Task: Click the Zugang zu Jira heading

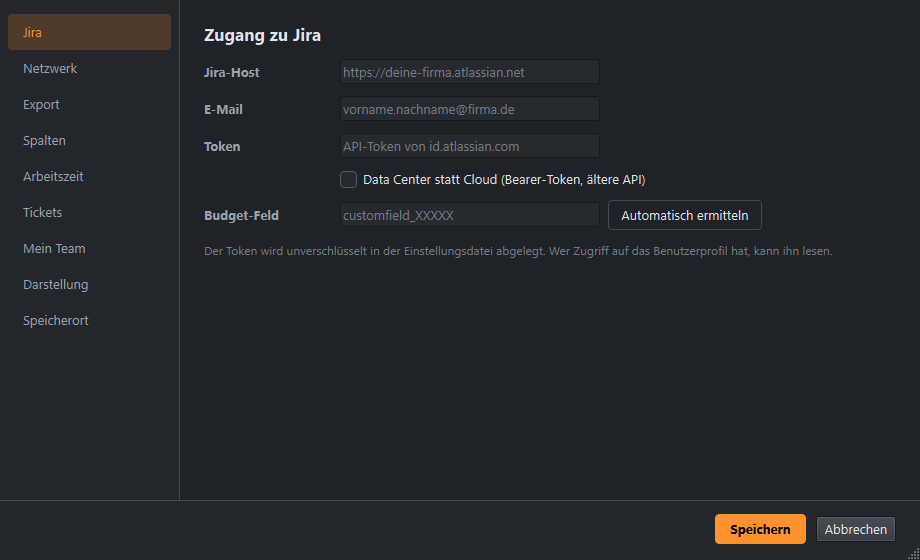Action: coord(262,35)
